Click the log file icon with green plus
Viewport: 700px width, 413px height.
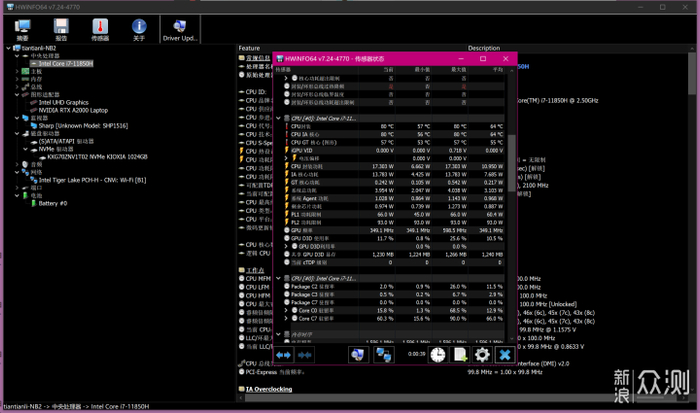(x=460, y=354)
